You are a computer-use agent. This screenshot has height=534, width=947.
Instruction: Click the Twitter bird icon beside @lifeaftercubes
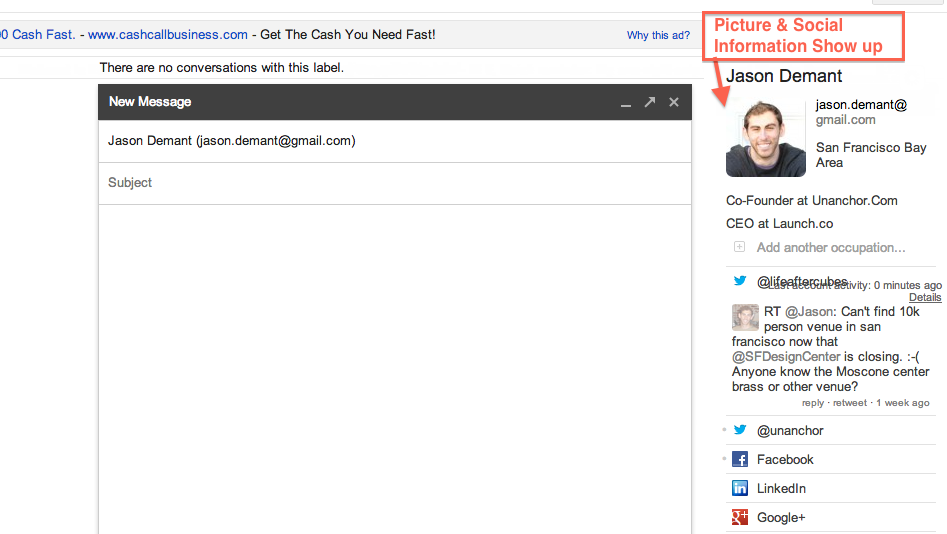point(740,281)
